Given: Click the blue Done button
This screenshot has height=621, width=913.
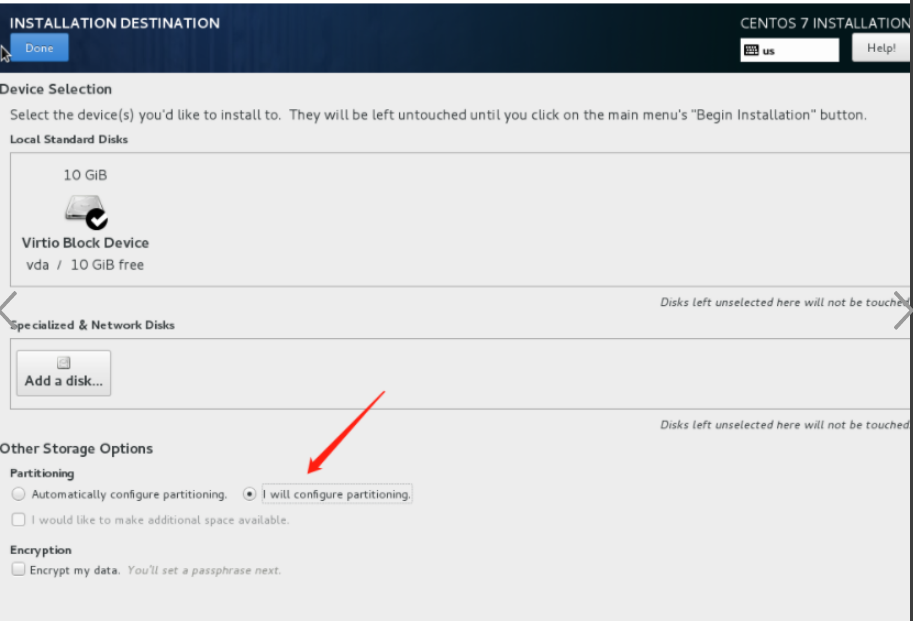Looking at the screenshot, I should (x=39, y=48).
